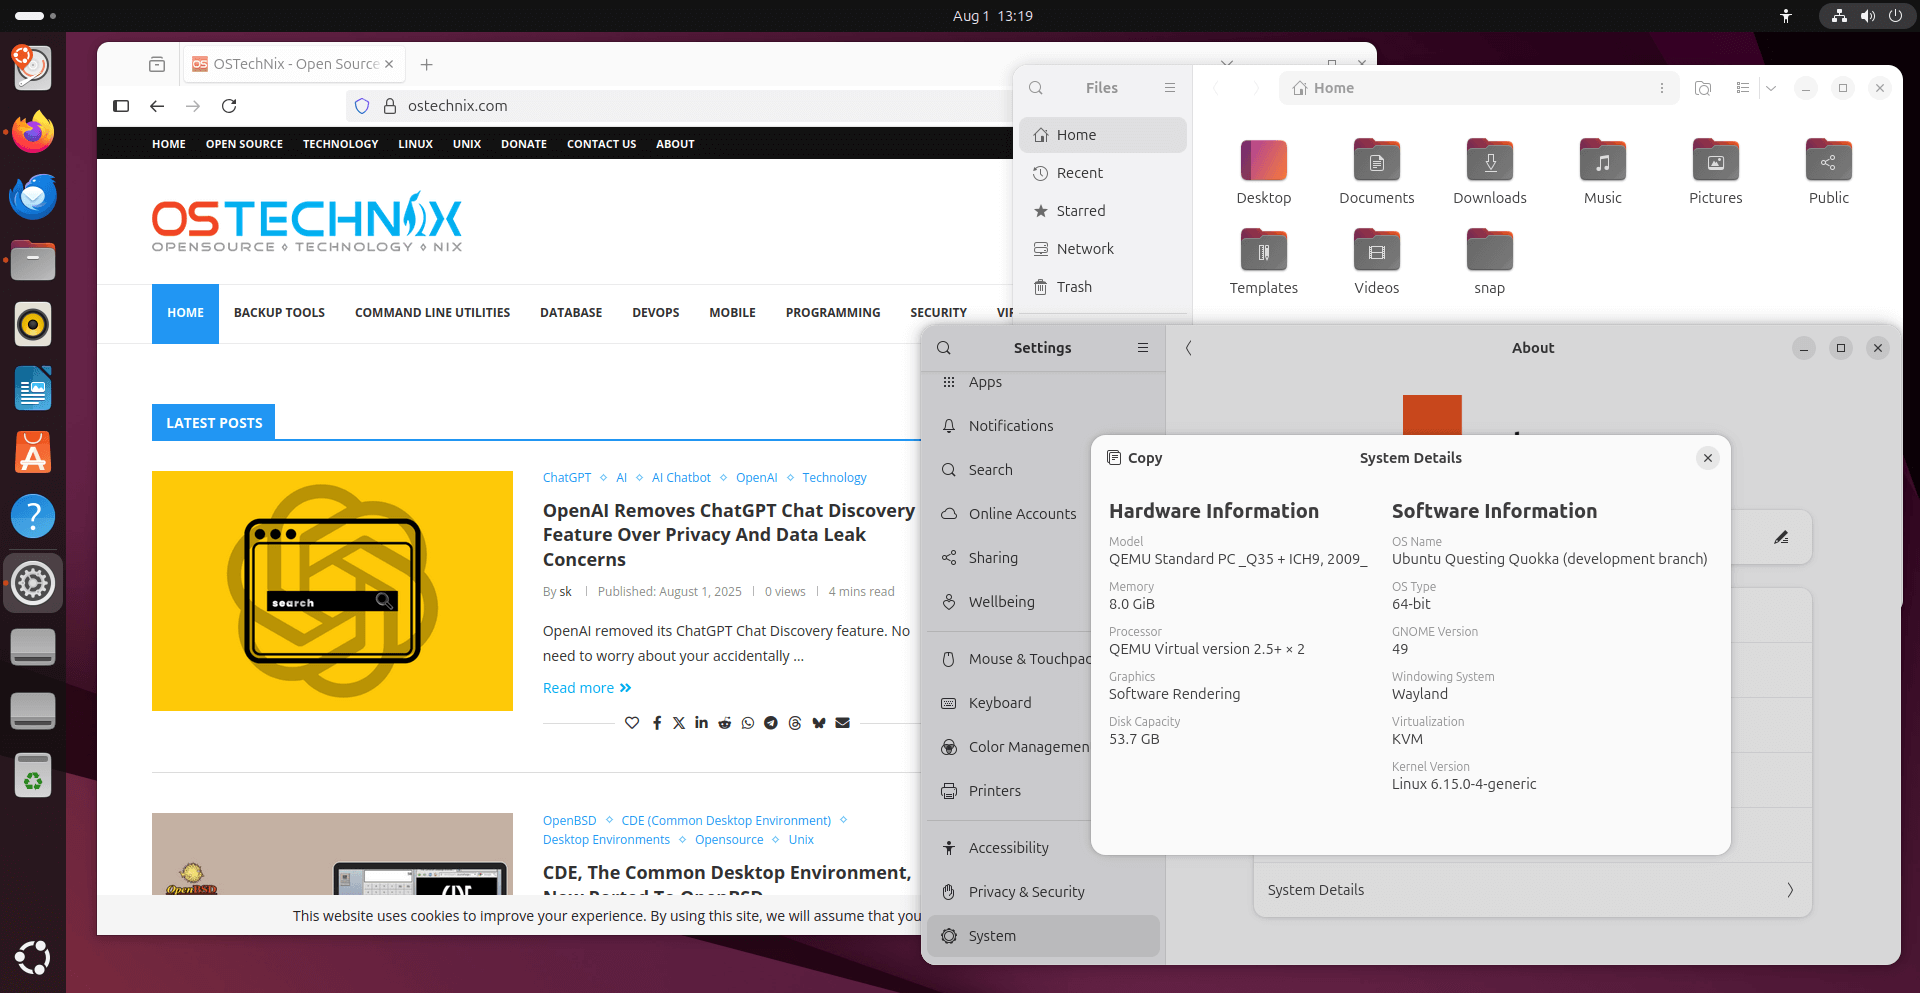The image size is (1920, 993).
Task: Like the OpenAI article with the heart icon
Action: (x=632, y=722)
